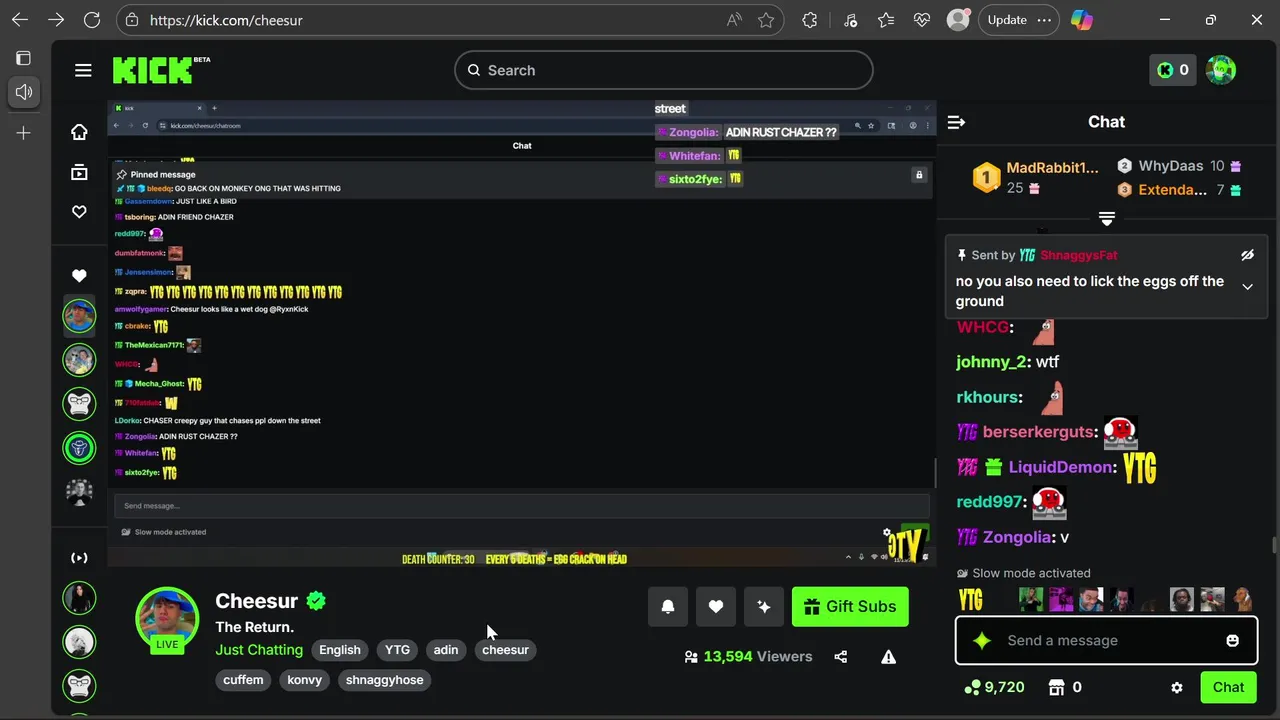This screenshot has width=1280, height=720.
Task: Select the cheesur tag
Action: pos(505,650)
